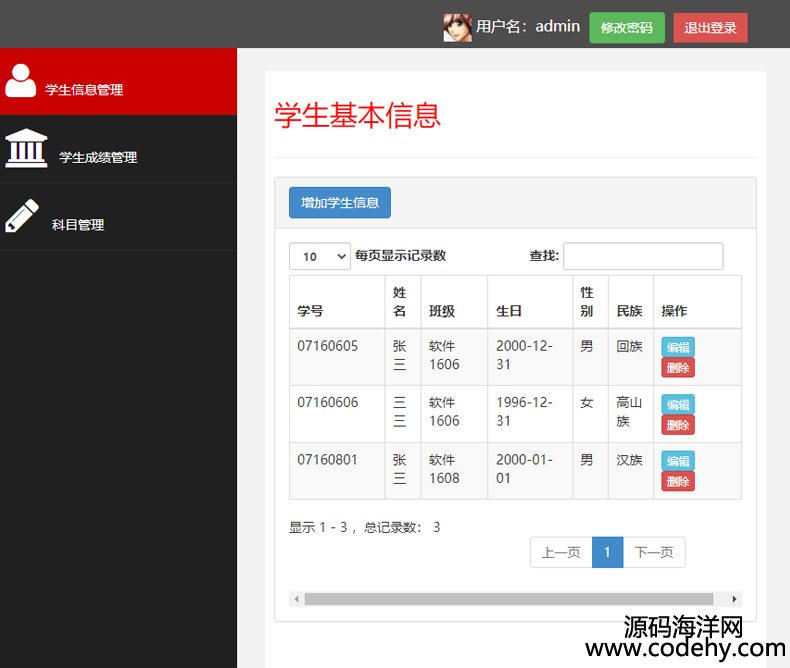Screen dimensions: 790x668
Task: Edit student 07160605 with 编辑 button
Action: click(x=678, y=347)
